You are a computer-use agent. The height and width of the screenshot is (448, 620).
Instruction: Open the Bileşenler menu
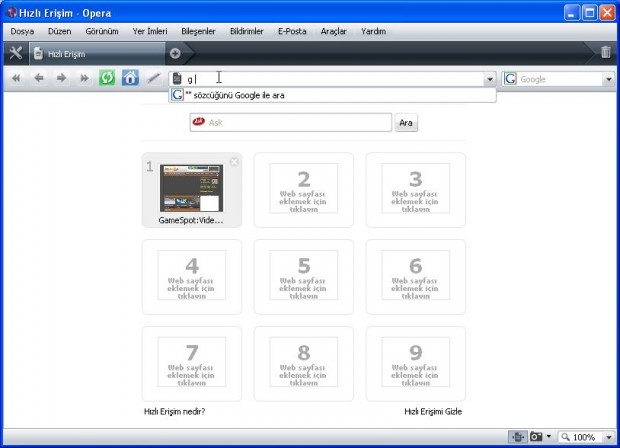point(198,32)
